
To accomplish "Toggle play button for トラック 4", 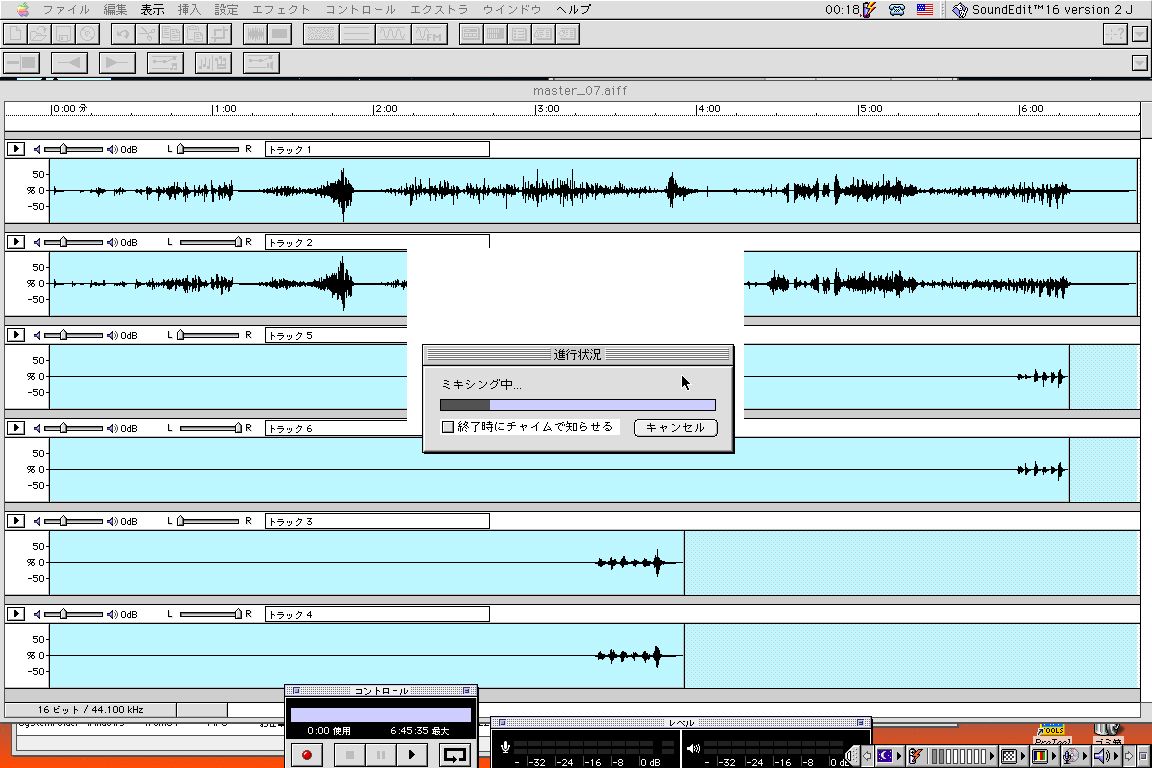I will (15, 614).
